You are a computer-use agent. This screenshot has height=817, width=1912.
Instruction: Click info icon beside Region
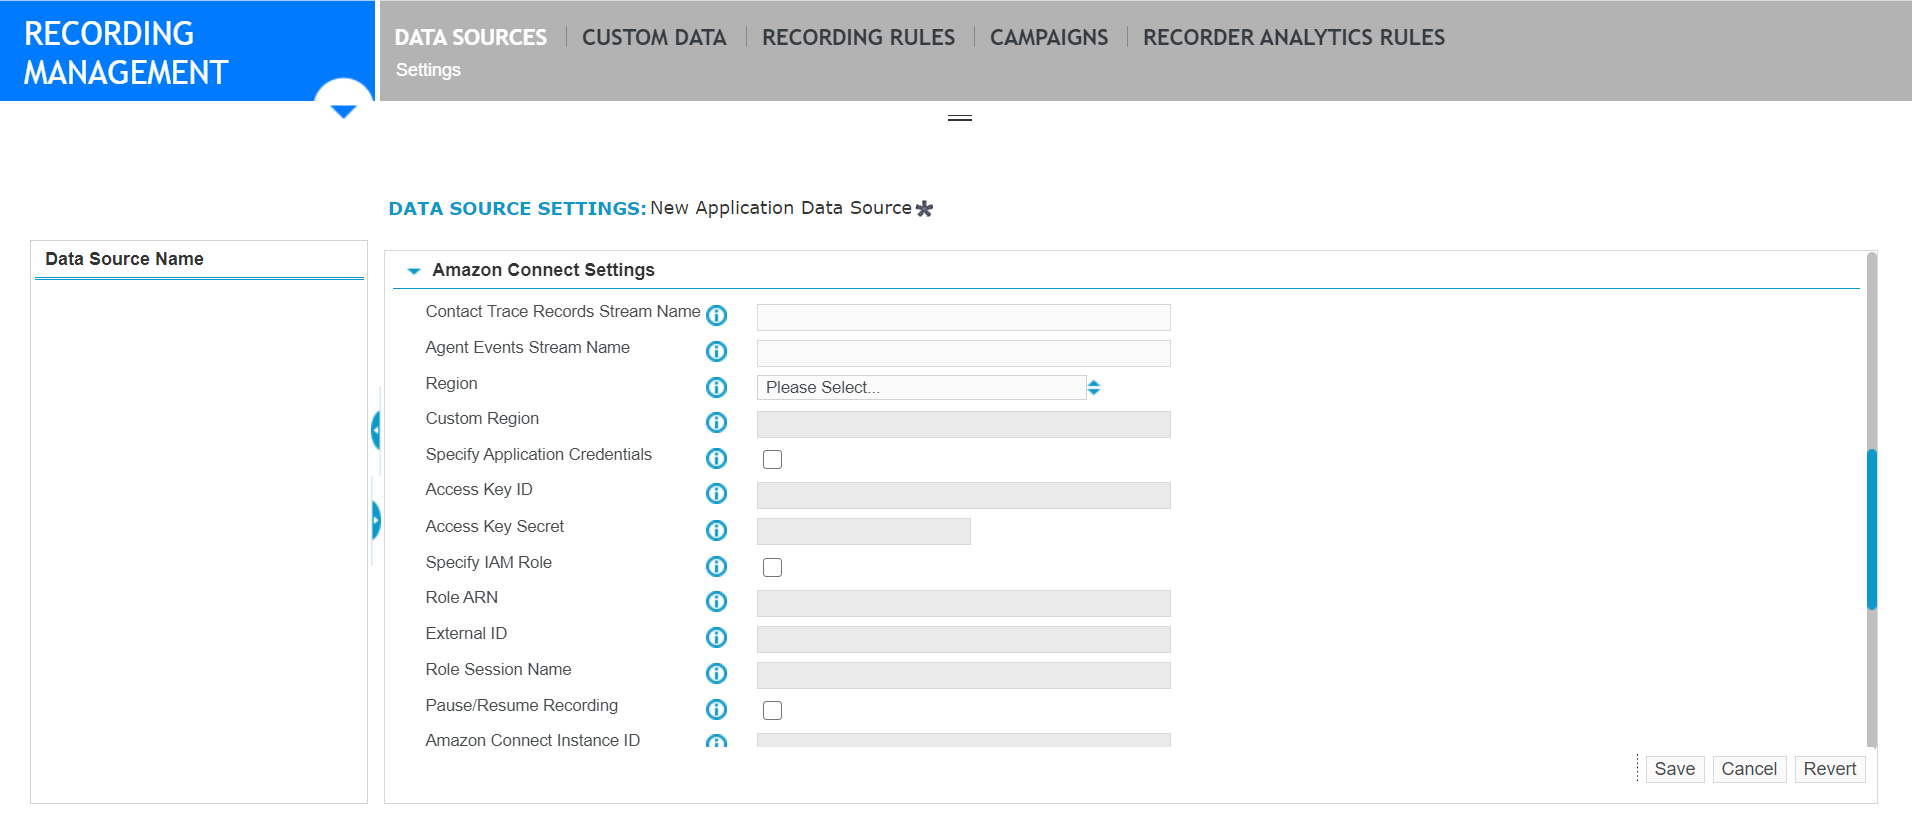[x=716, y=387]
